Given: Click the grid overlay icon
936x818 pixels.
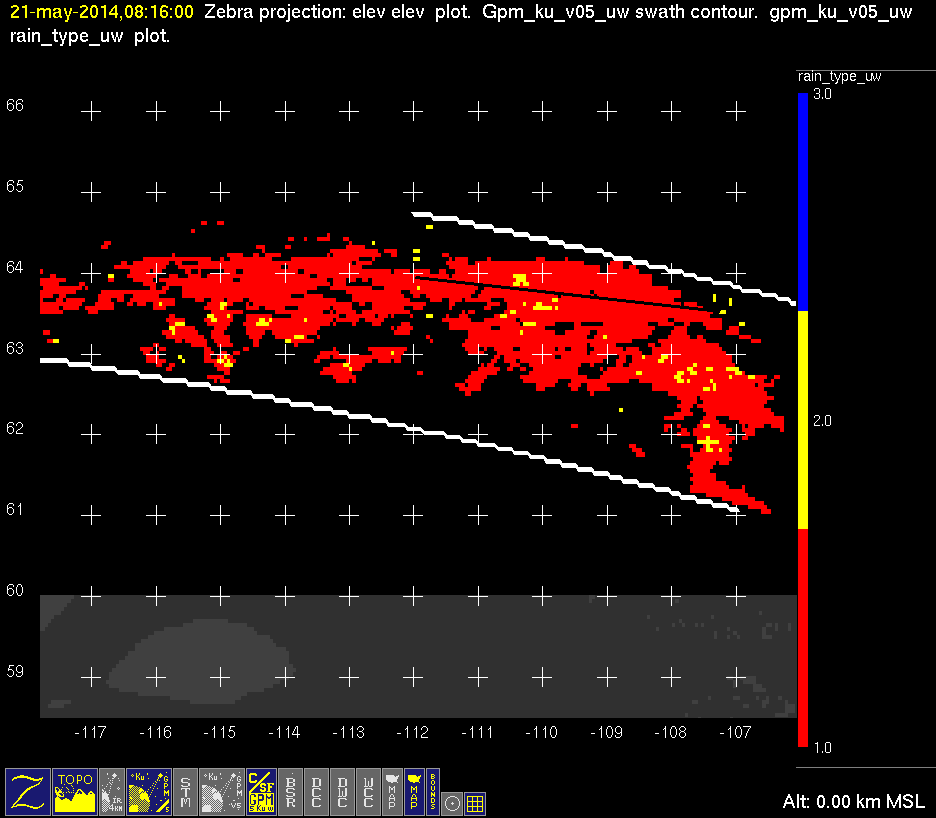Looking at the screenshot, I should (x=476, y=802).
